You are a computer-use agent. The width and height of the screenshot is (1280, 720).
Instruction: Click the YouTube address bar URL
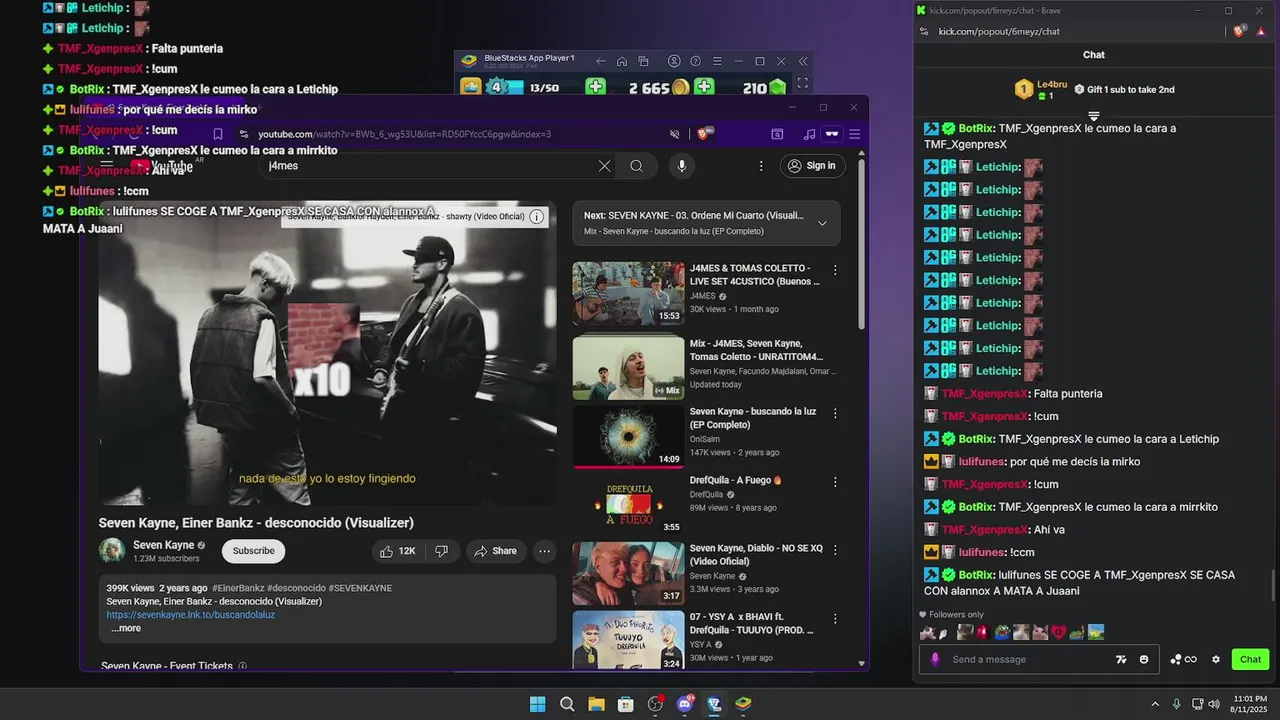pos(404,134)
